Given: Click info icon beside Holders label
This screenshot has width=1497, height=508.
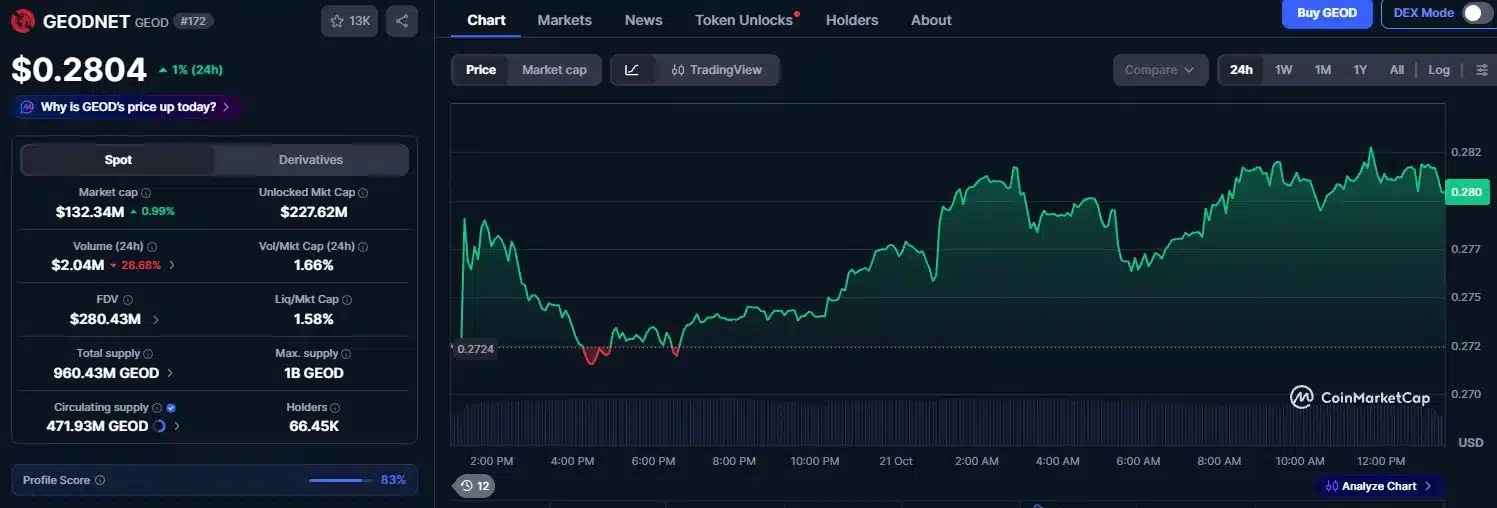Looking at the screenshot, I should pos(335,407).
